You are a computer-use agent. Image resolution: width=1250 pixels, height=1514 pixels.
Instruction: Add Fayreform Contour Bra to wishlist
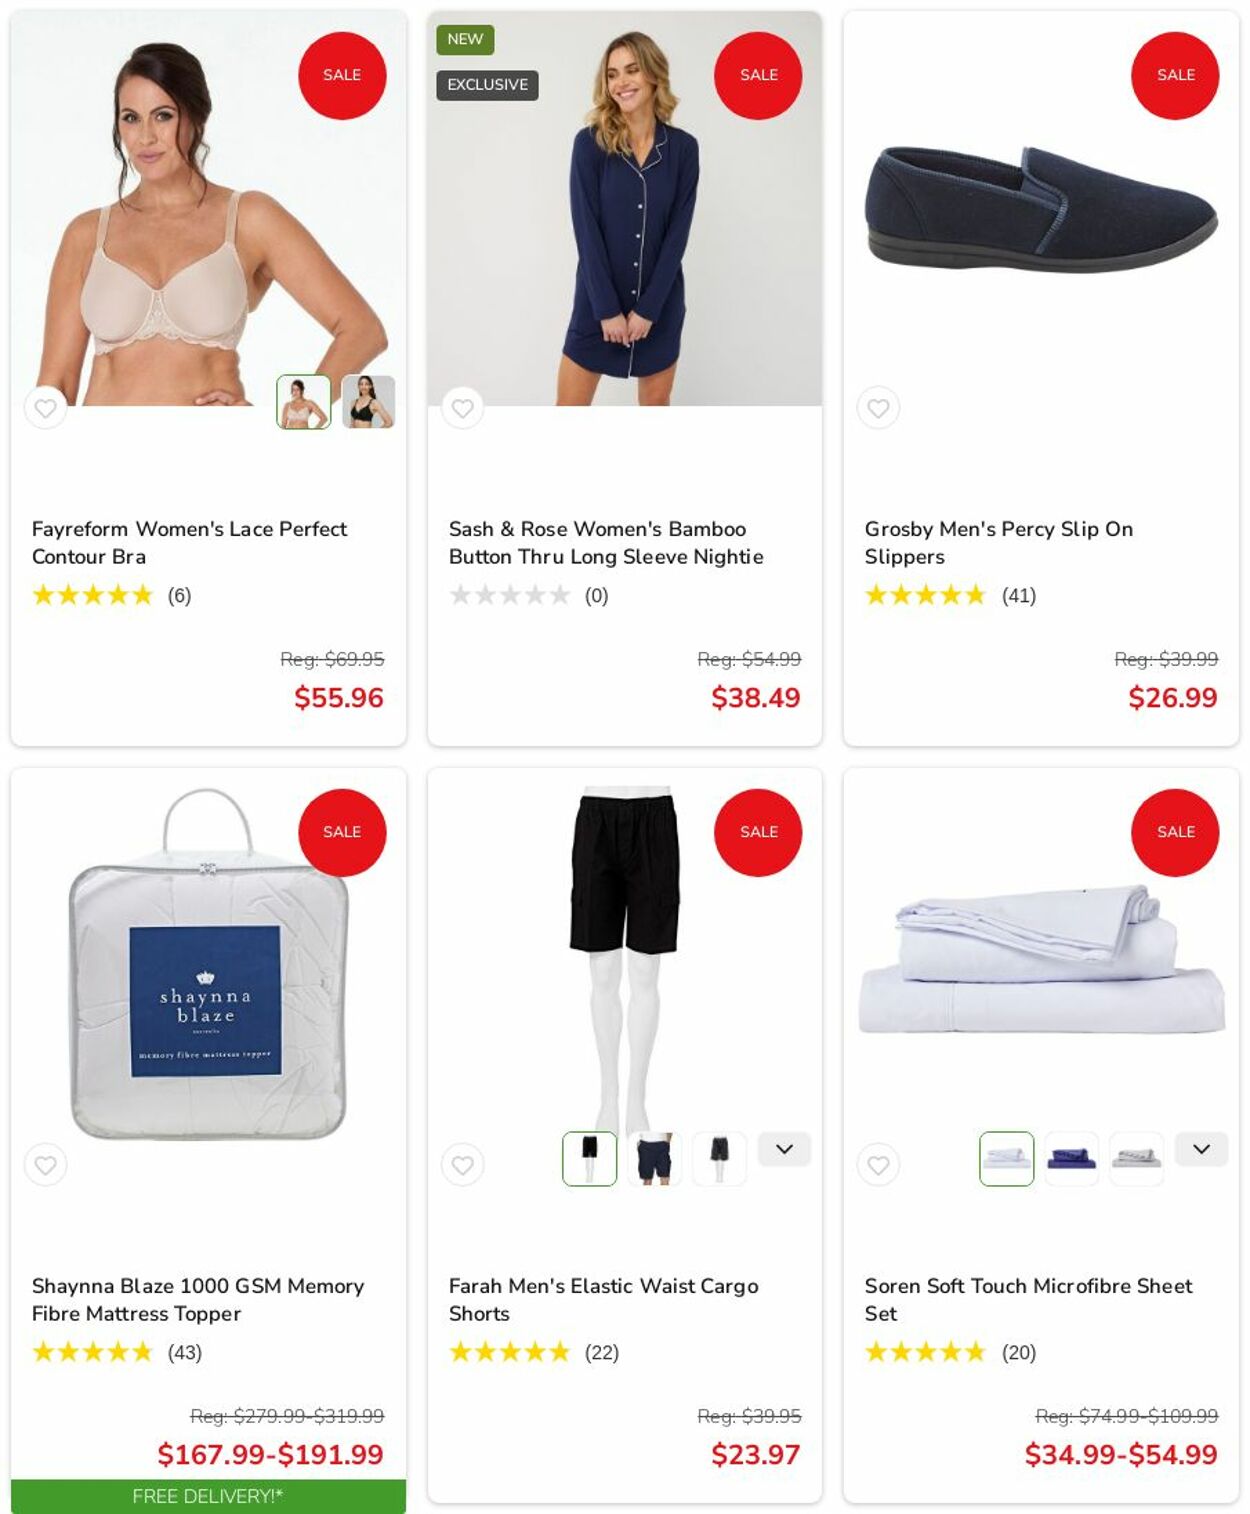(45, 408)
